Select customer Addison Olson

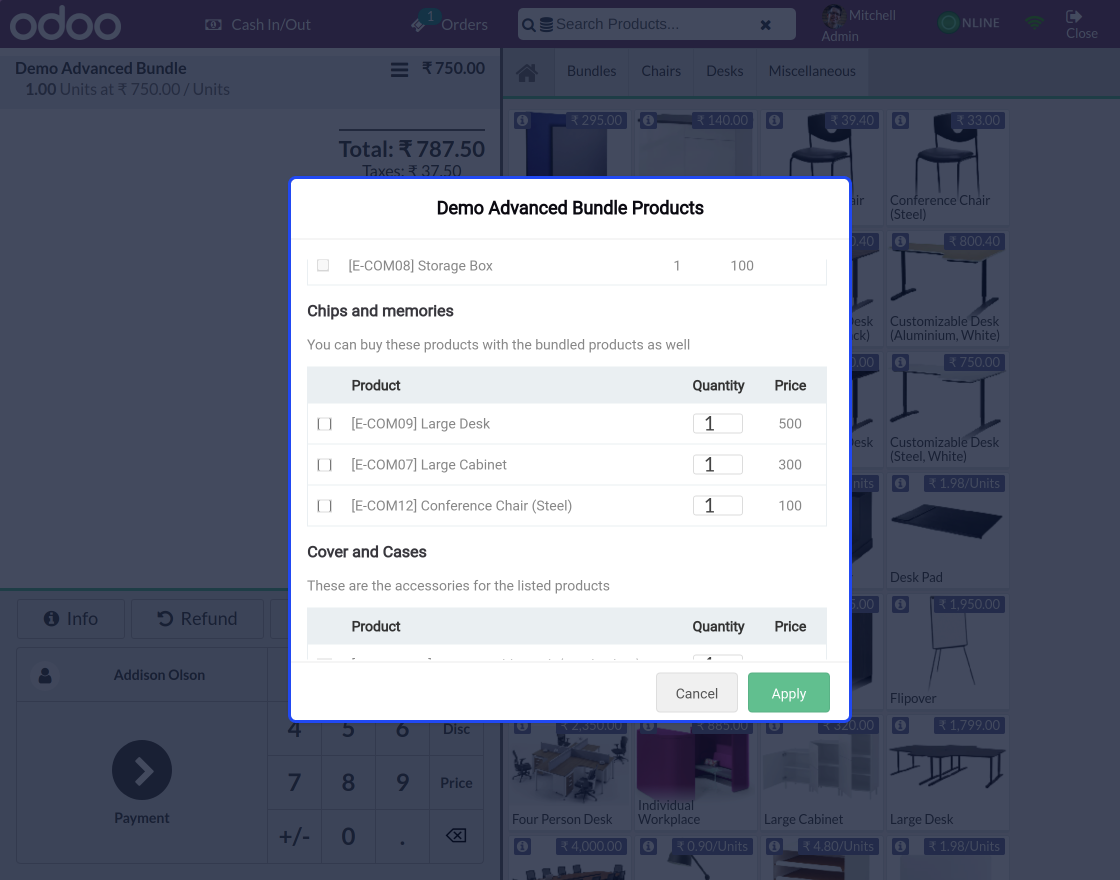point(142,675)
